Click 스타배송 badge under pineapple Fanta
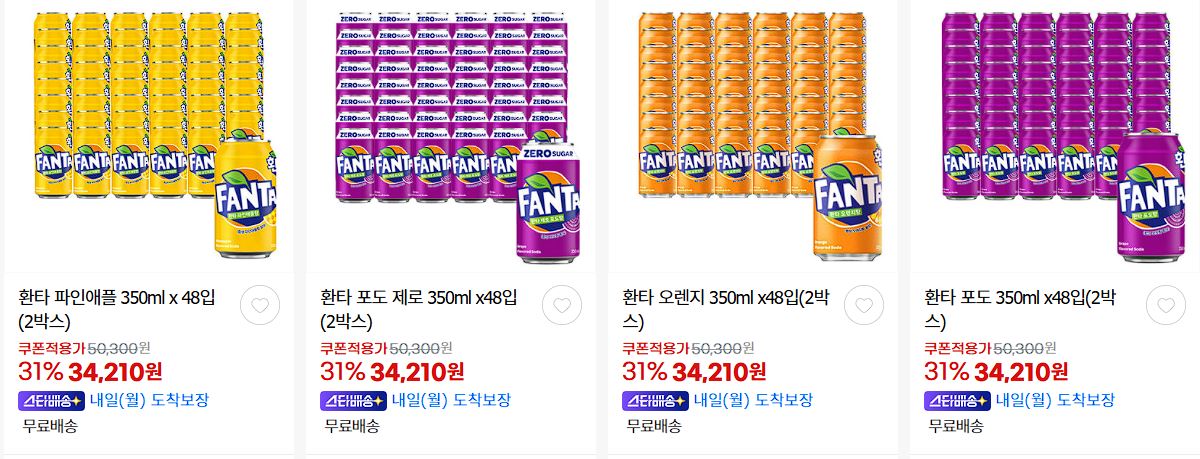The image size is (1200, 459). click(51, 401)
